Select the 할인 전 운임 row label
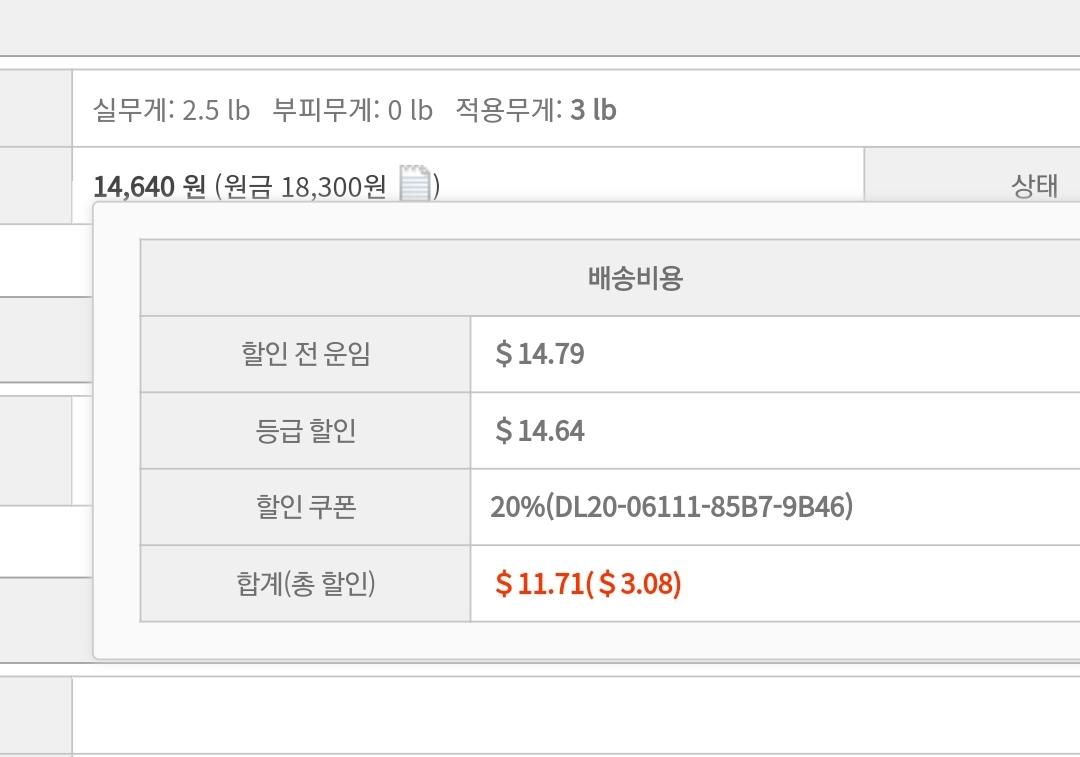Screen dimensions: 1080x757 coord(305,354)
